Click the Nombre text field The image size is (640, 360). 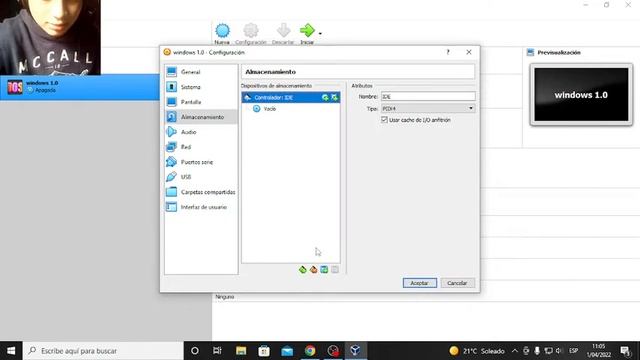coord(428,97)
